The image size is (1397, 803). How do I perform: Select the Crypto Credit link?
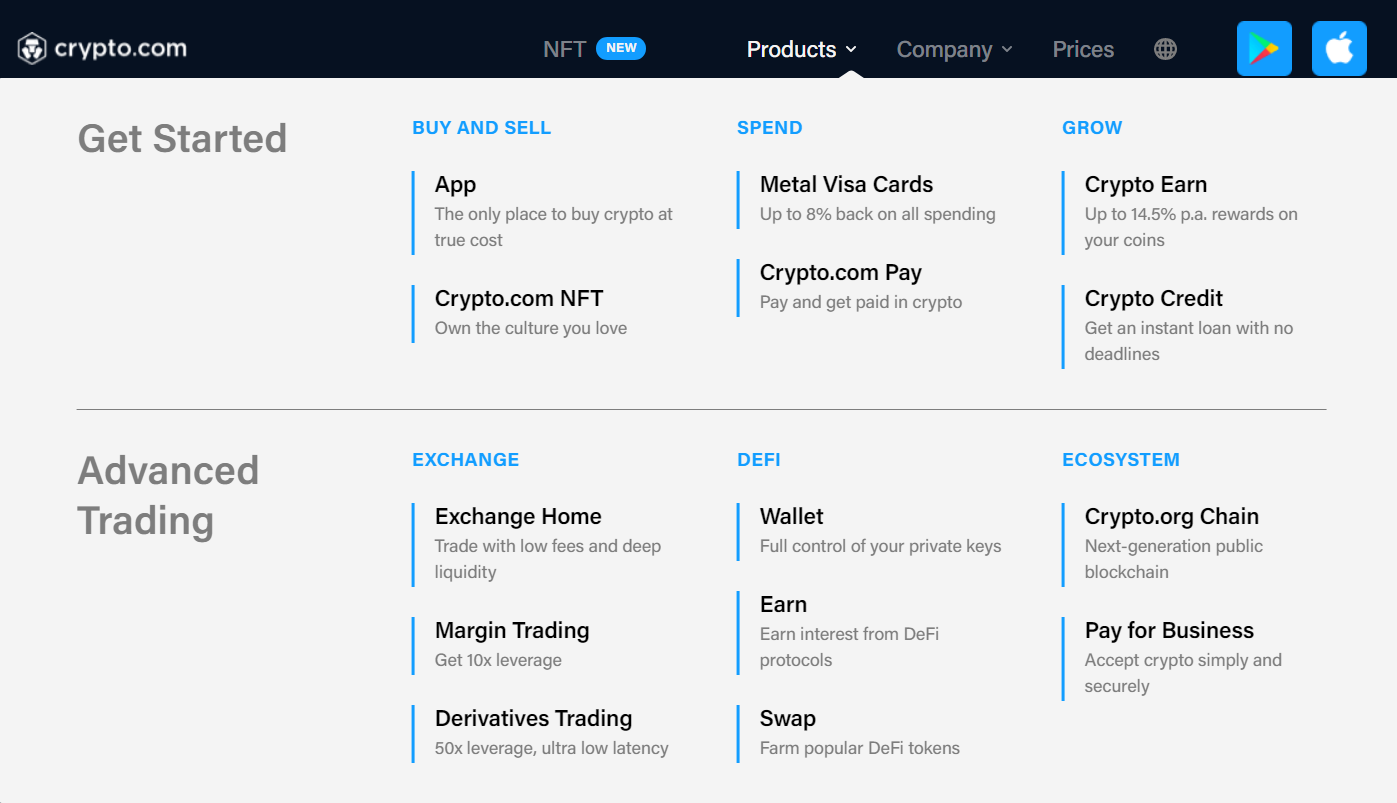1153,298
